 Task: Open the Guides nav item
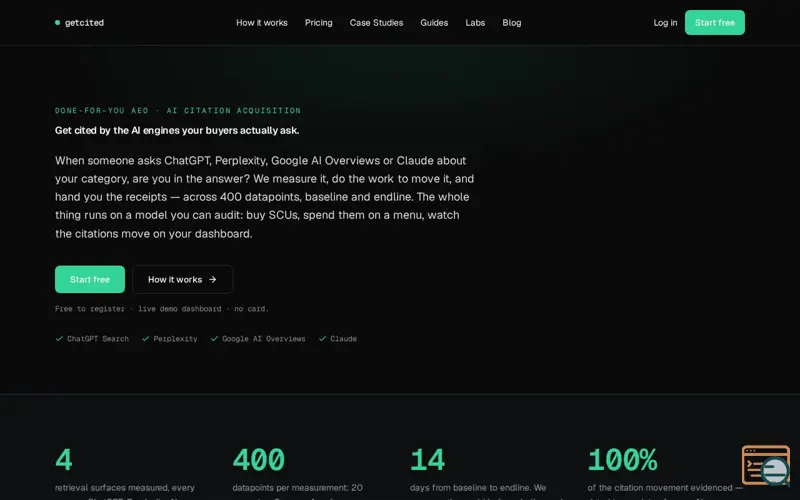click(434, 22)
